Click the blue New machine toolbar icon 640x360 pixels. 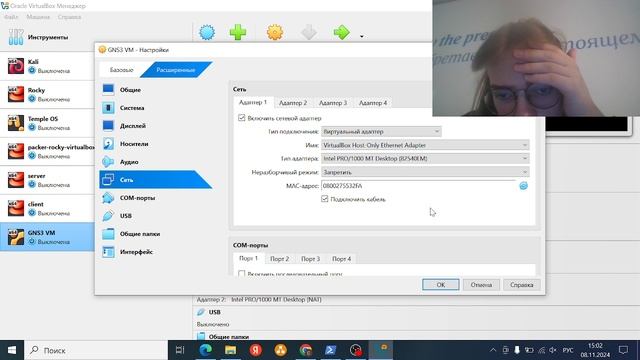coord(207,32)
